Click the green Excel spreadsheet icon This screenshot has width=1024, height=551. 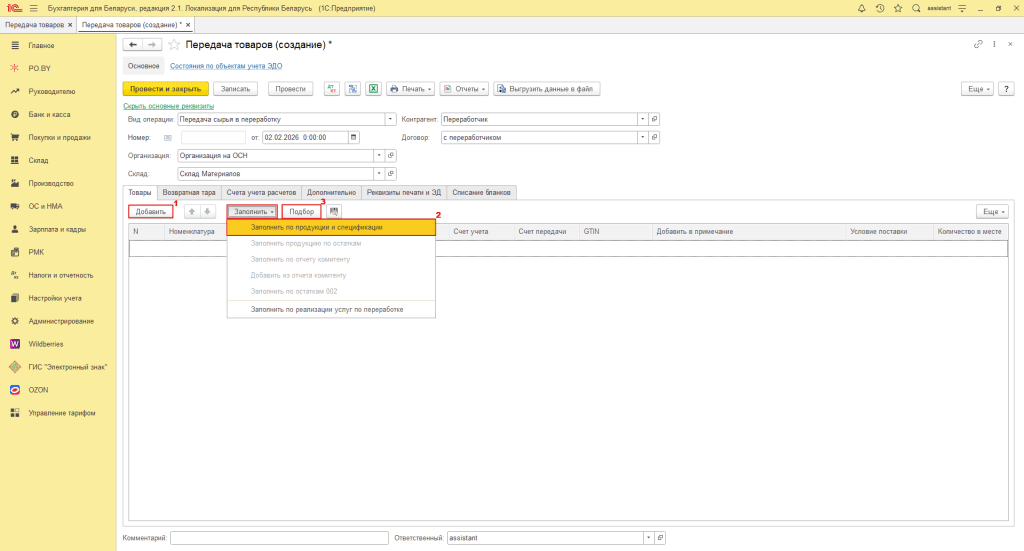373,88
